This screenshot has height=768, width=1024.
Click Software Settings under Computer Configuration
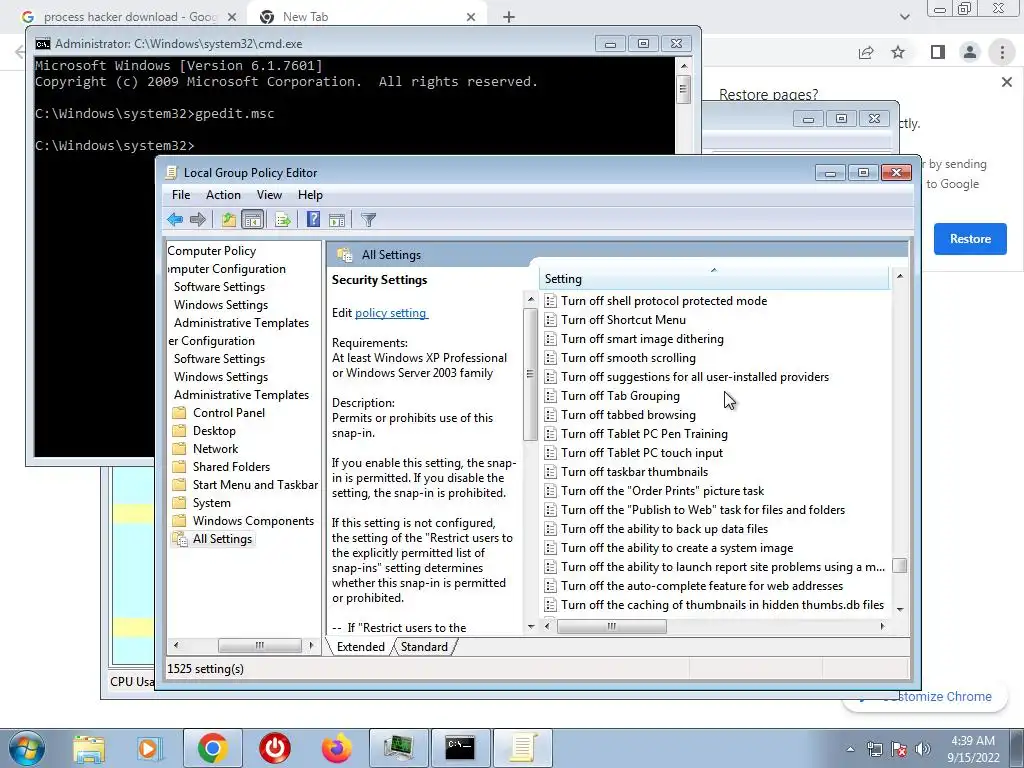point(219,287)
